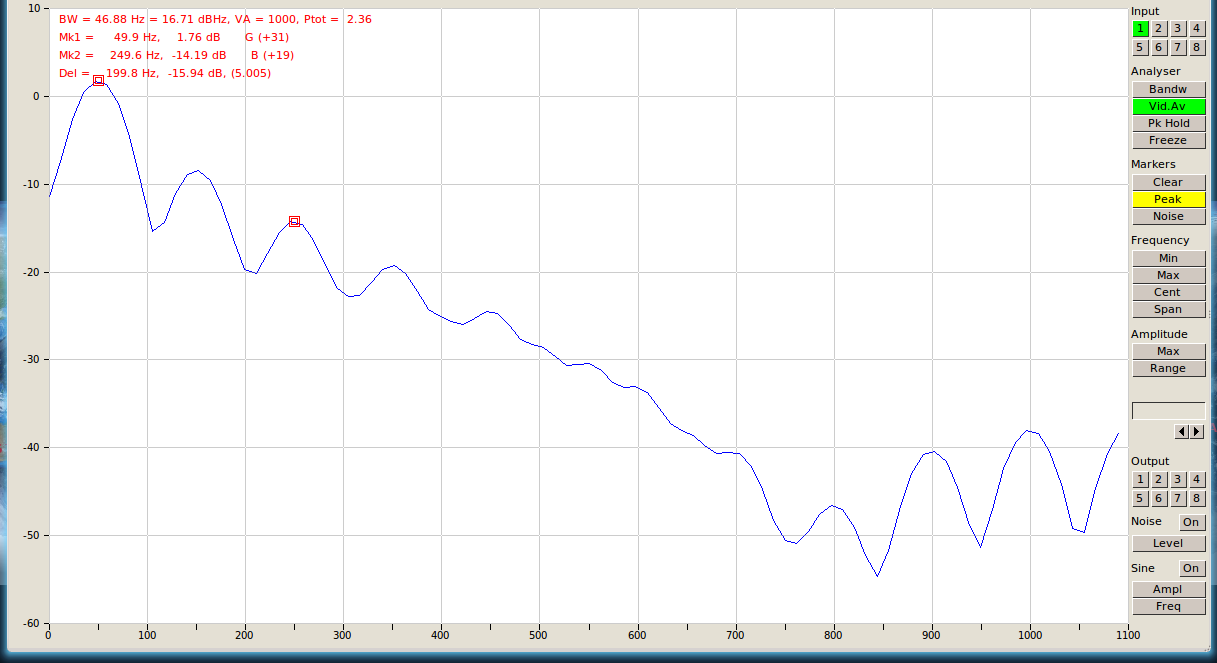
Task: Select output channel 3
Action: pos(1178,480)
